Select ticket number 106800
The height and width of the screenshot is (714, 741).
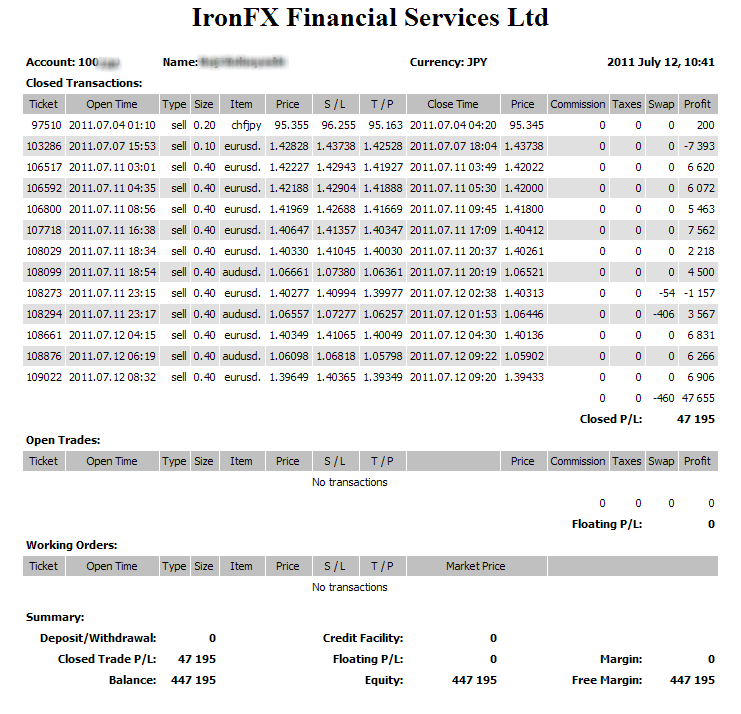(44, 209)
